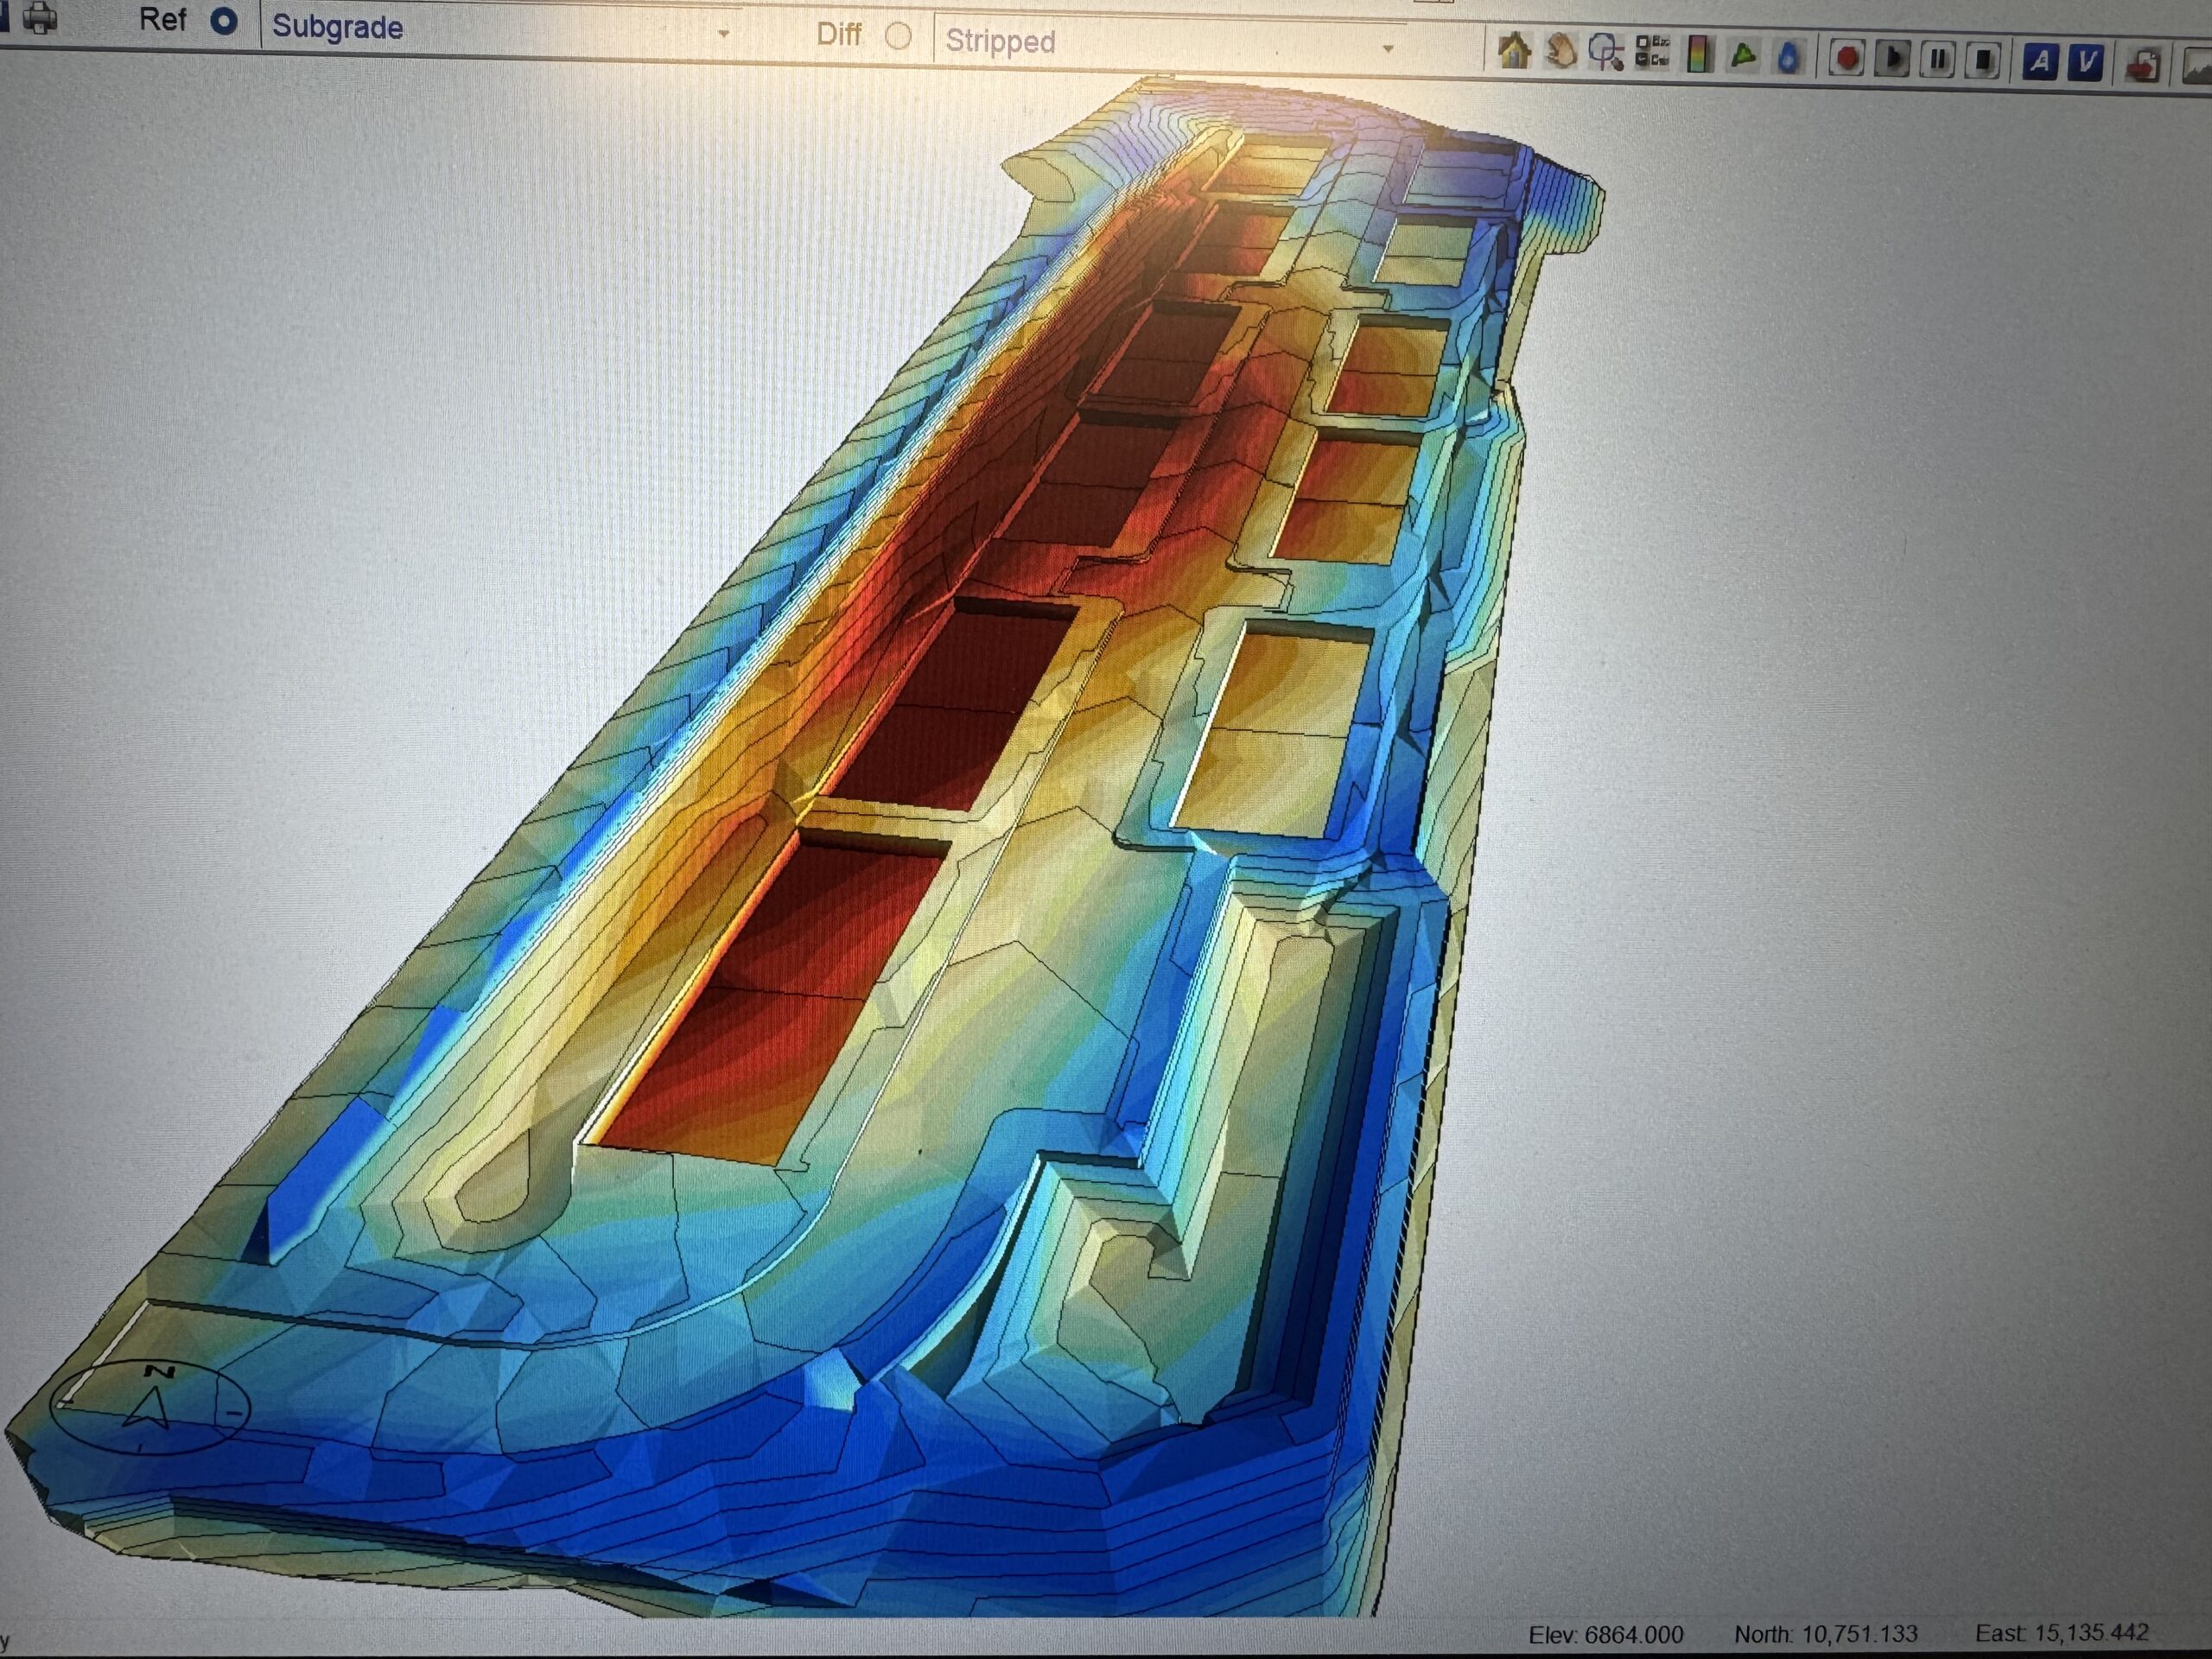Open the Stripped surface dropdown
Image resolution: width=2212 pixels, height=1659 pixels.
pos(1170,45)
